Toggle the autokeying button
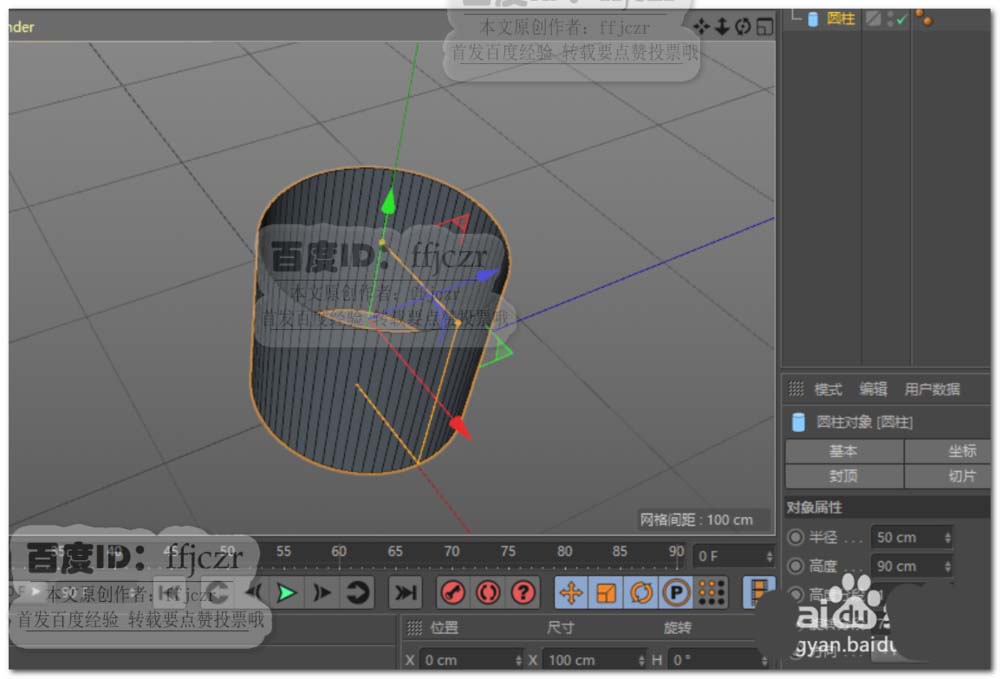Image resolution: width=1000 pixels, height=679 pixels. 488,593
